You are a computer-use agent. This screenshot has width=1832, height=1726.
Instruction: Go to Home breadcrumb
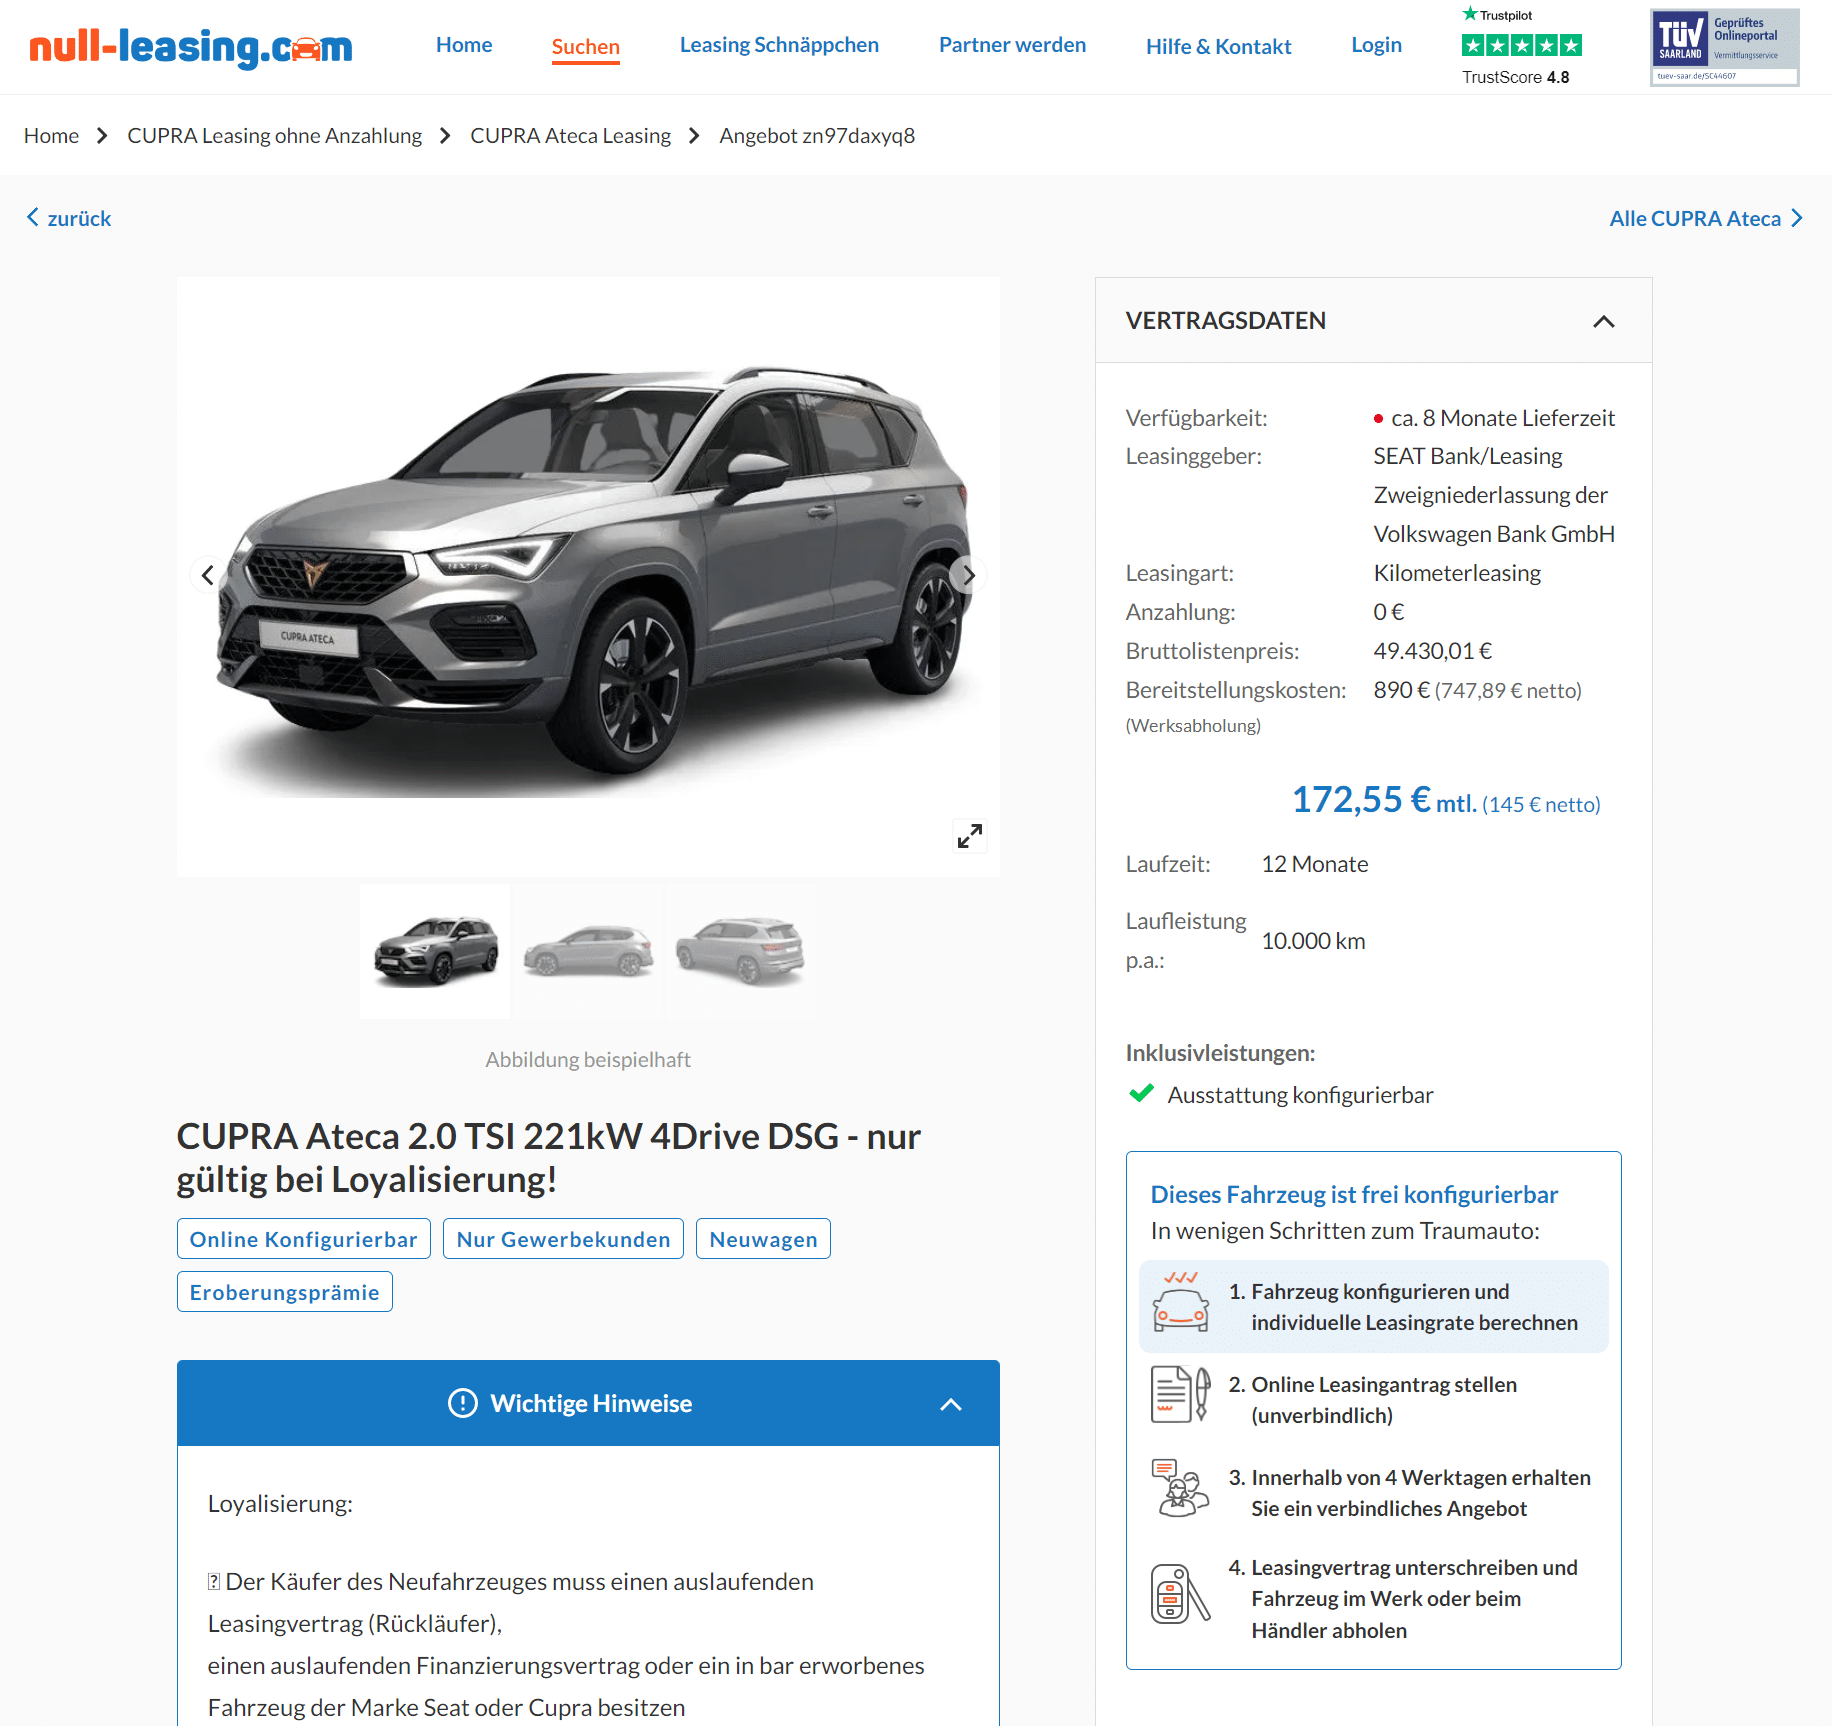51,135
